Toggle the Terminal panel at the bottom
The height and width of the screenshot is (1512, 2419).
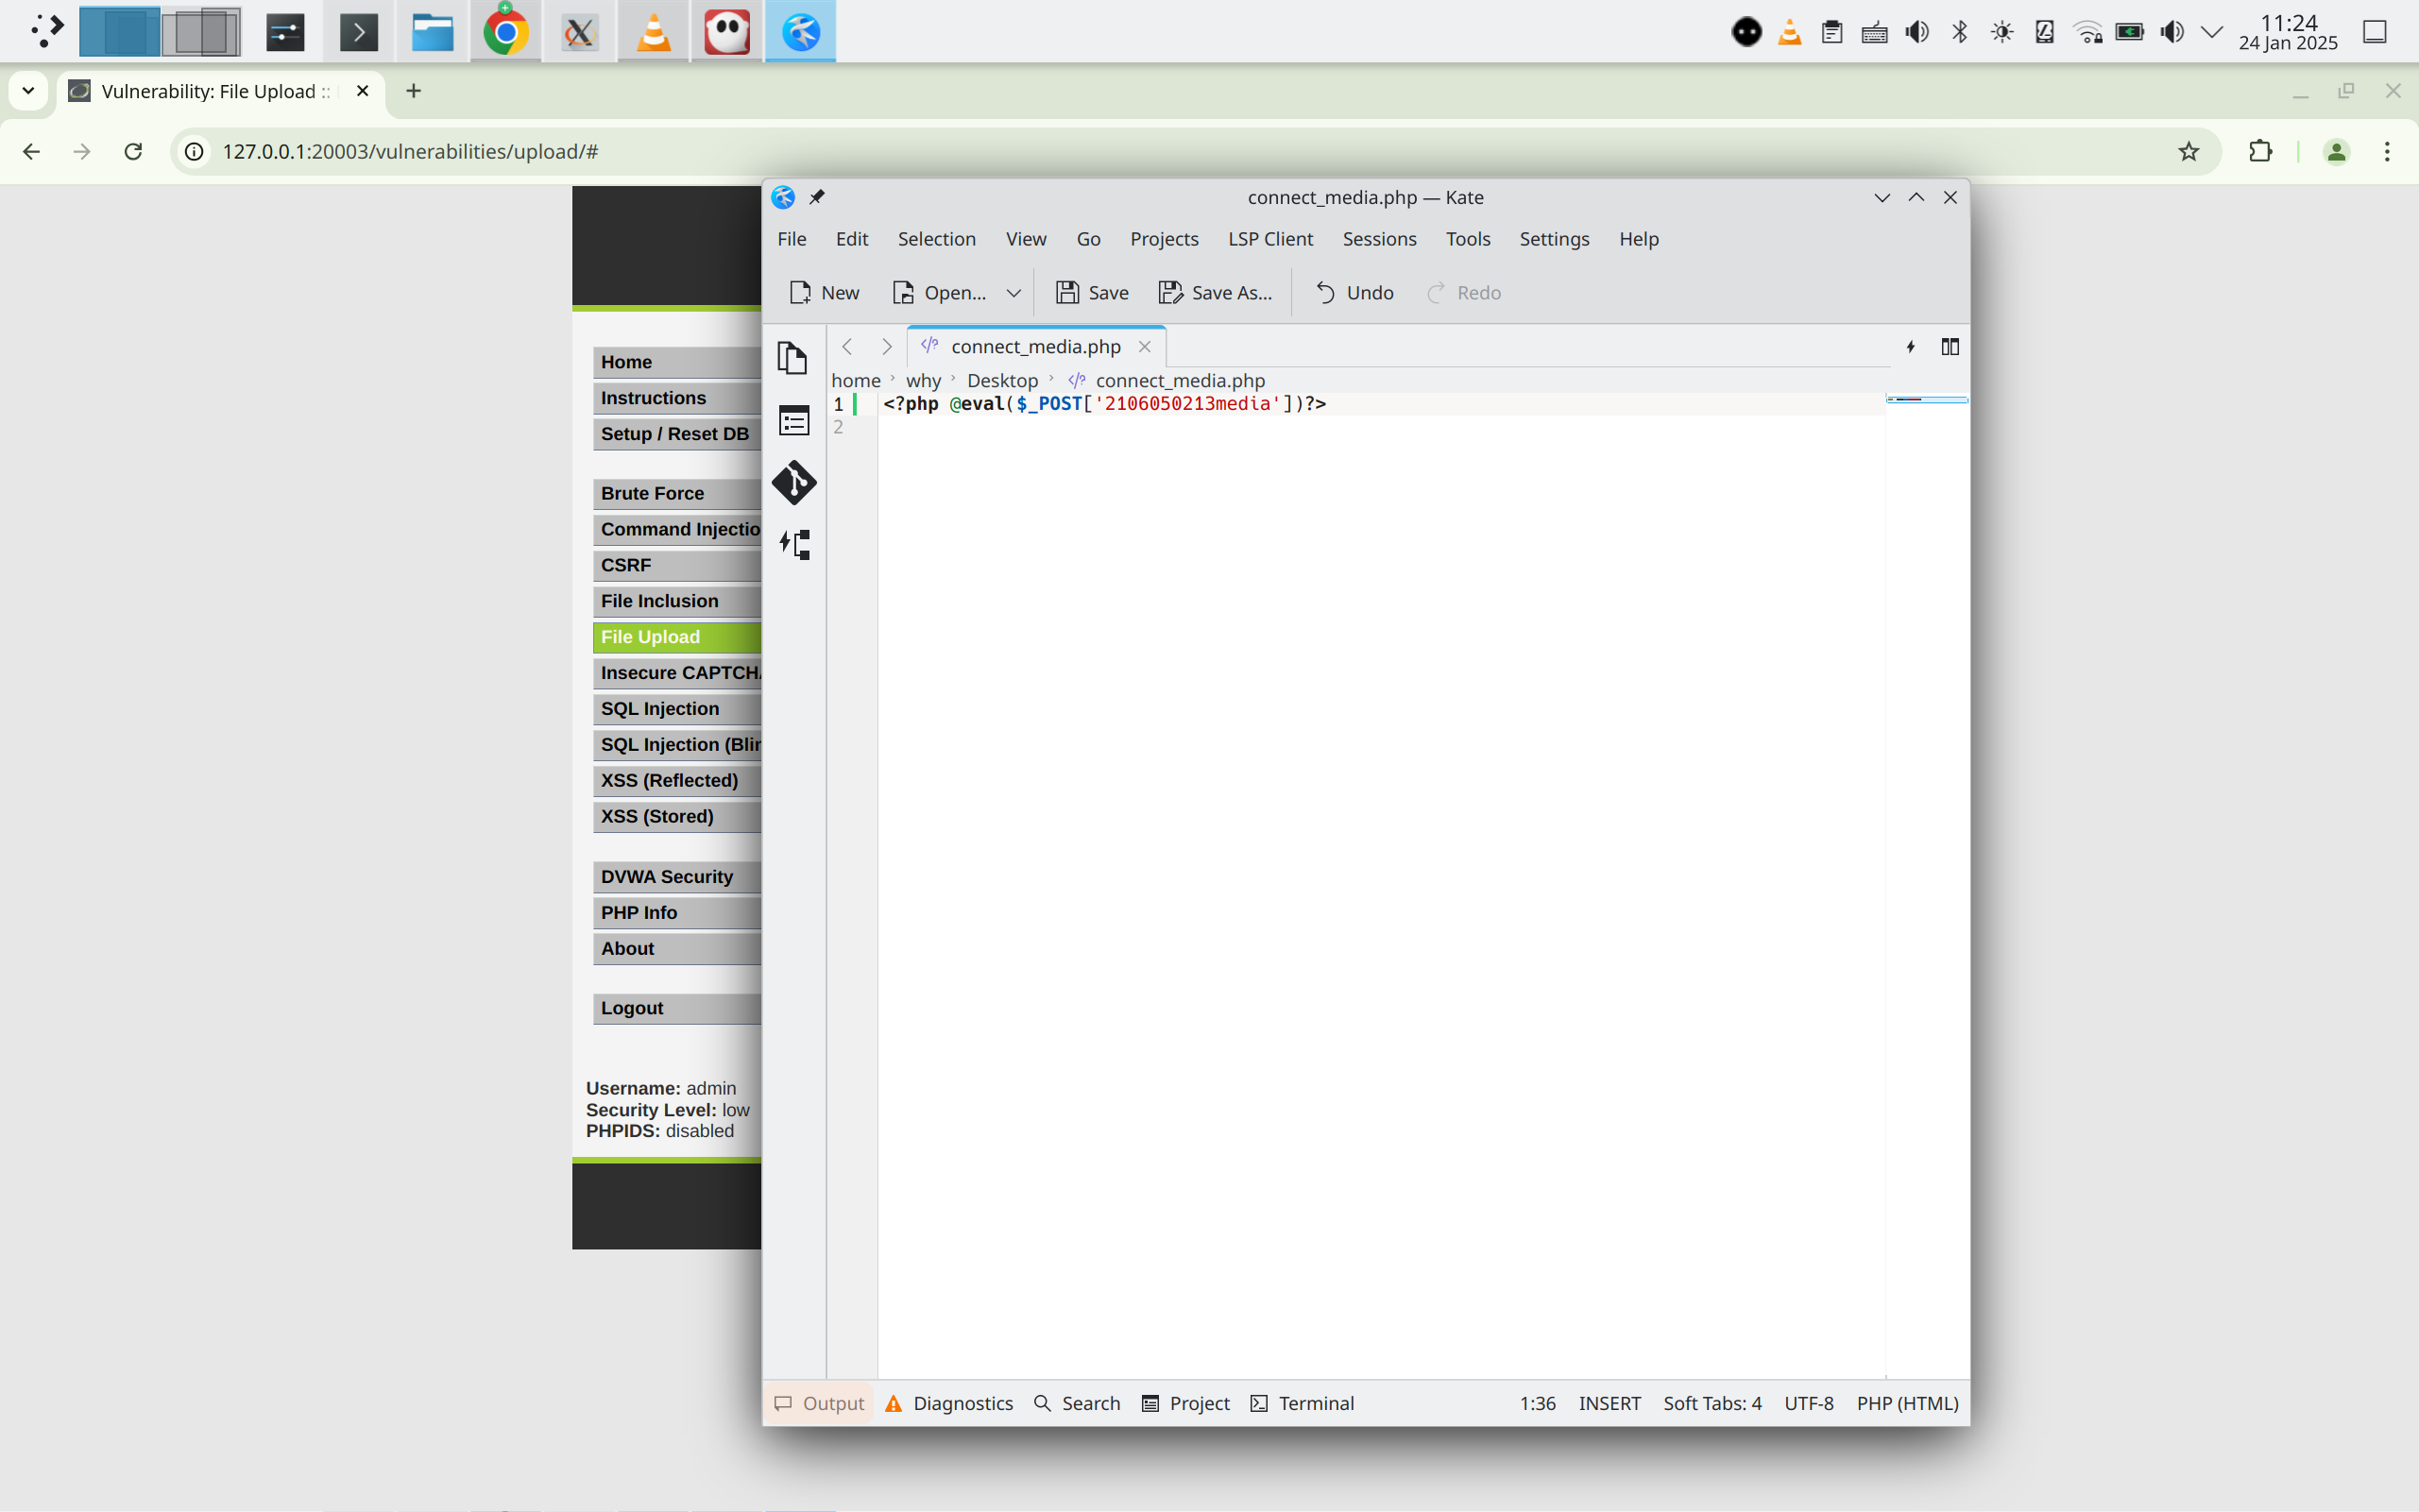coord(1302,1403)
